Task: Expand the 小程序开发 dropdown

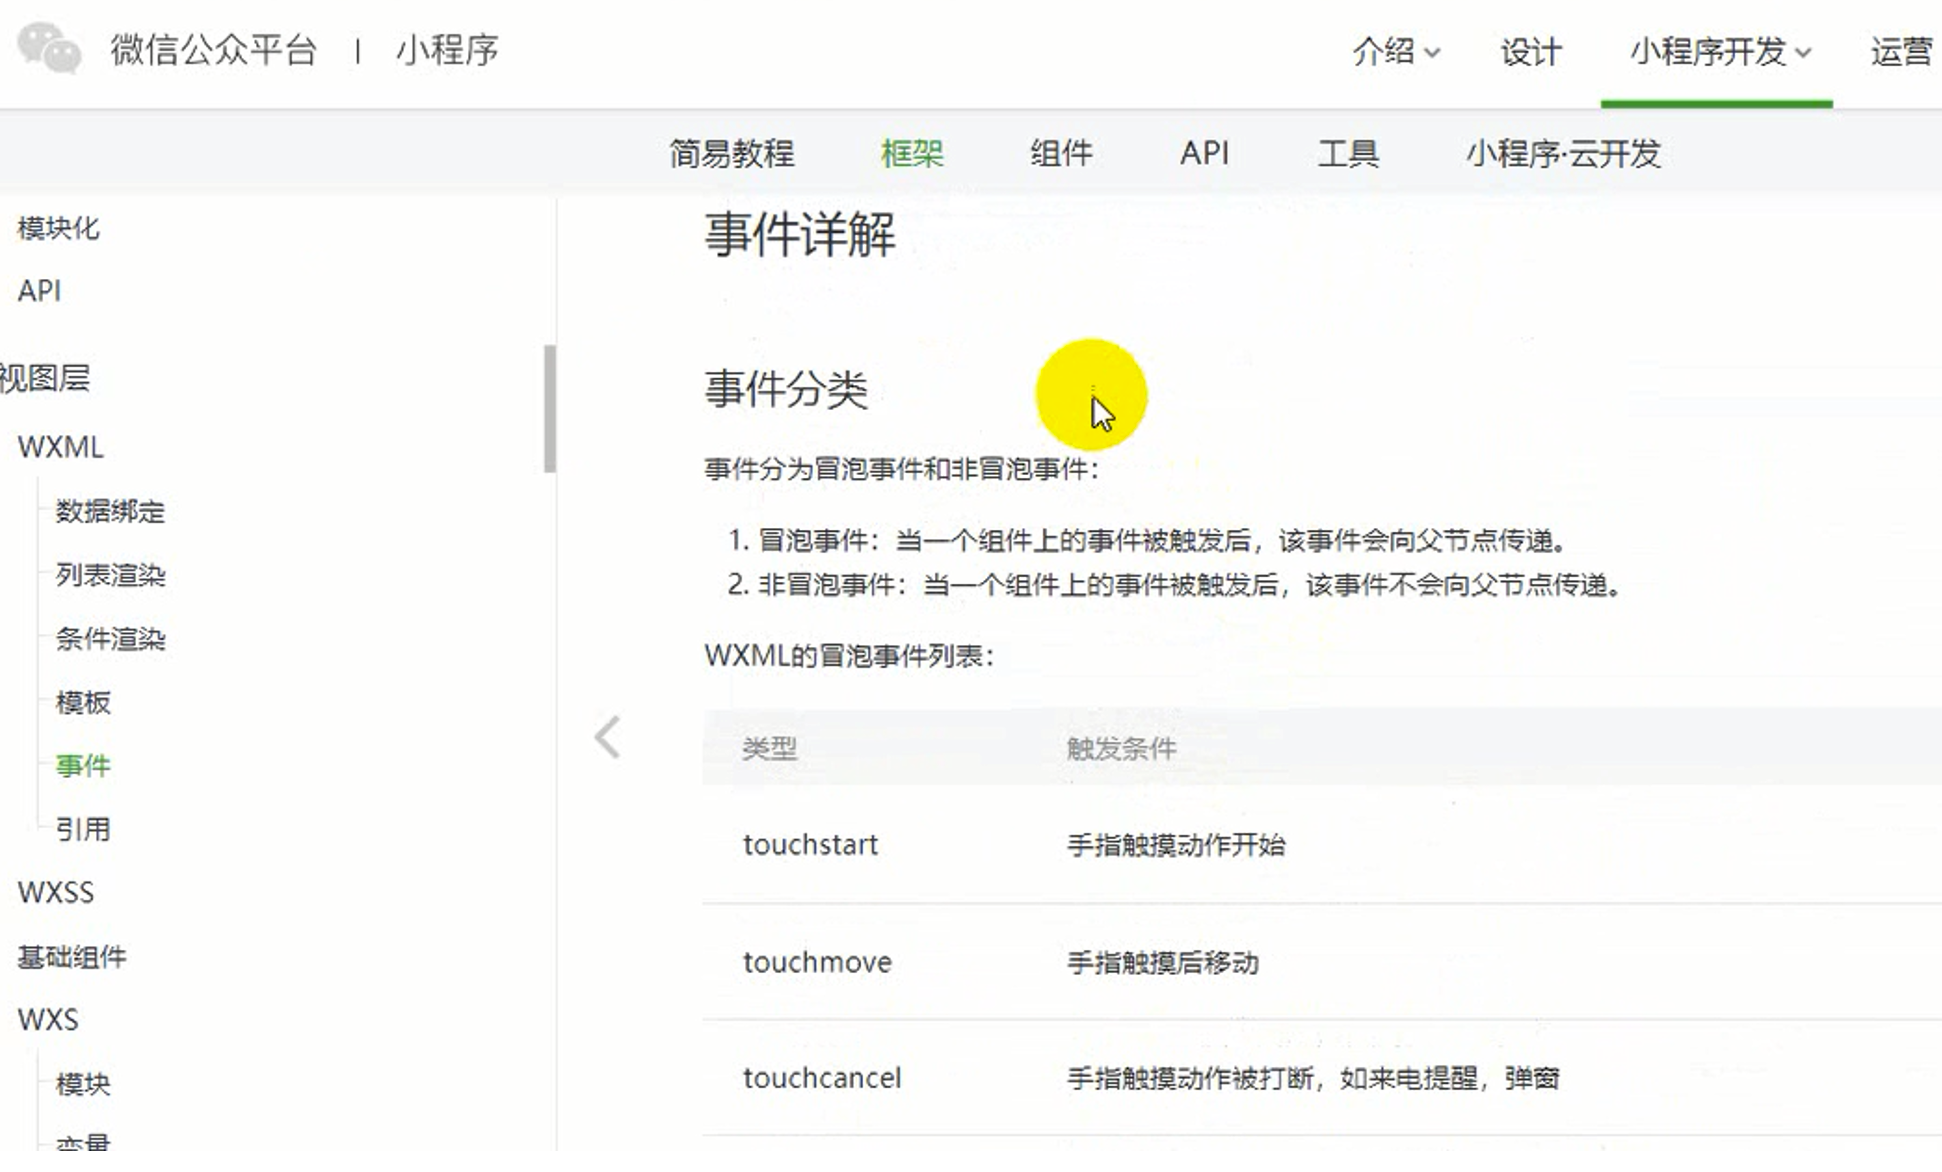Action: (x=1720, y=51)
